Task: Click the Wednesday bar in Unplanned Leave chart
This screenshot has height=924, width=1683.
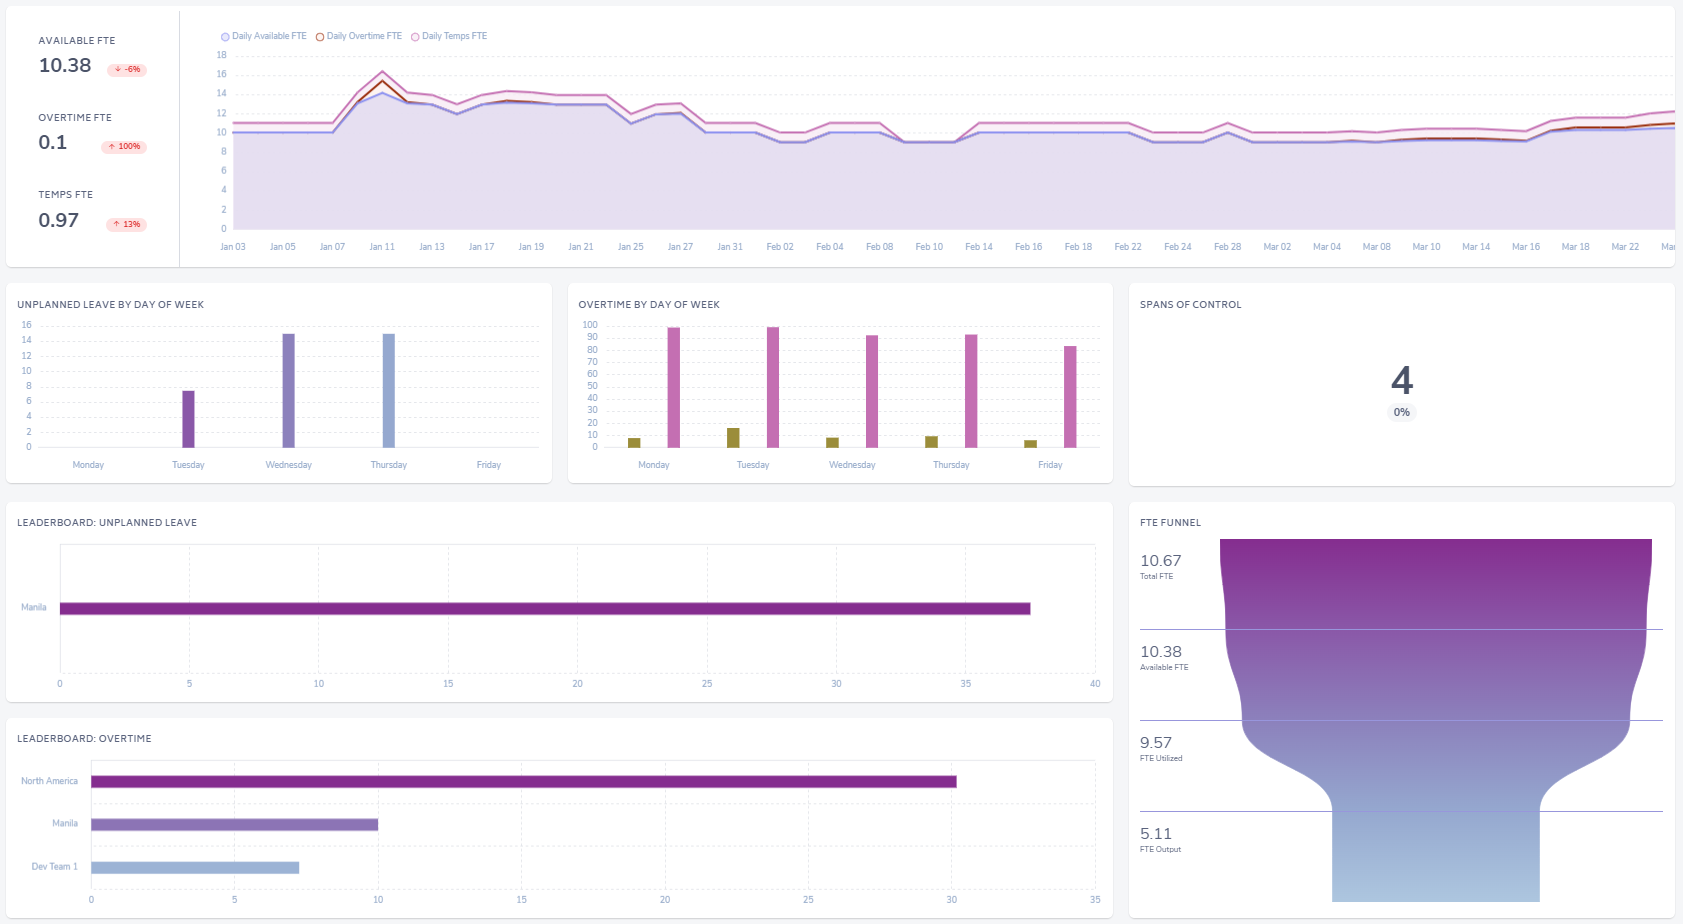Action: (x=289, y=391)
